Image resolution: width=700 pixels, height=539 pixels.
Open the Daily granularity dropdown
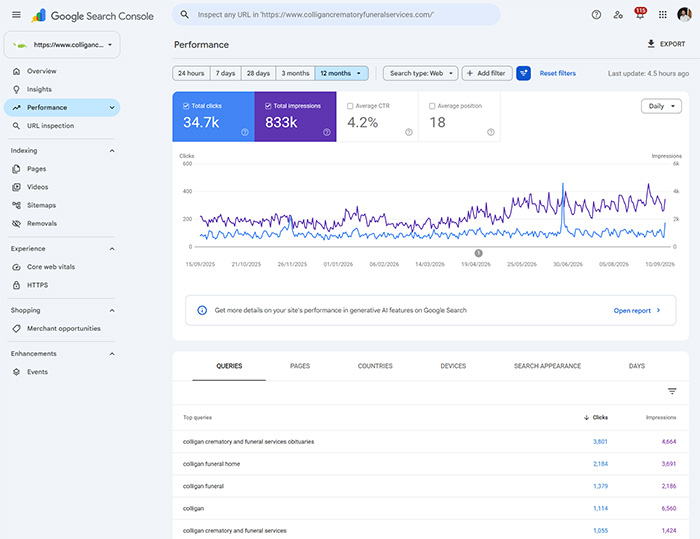click(x=661, y=106)
